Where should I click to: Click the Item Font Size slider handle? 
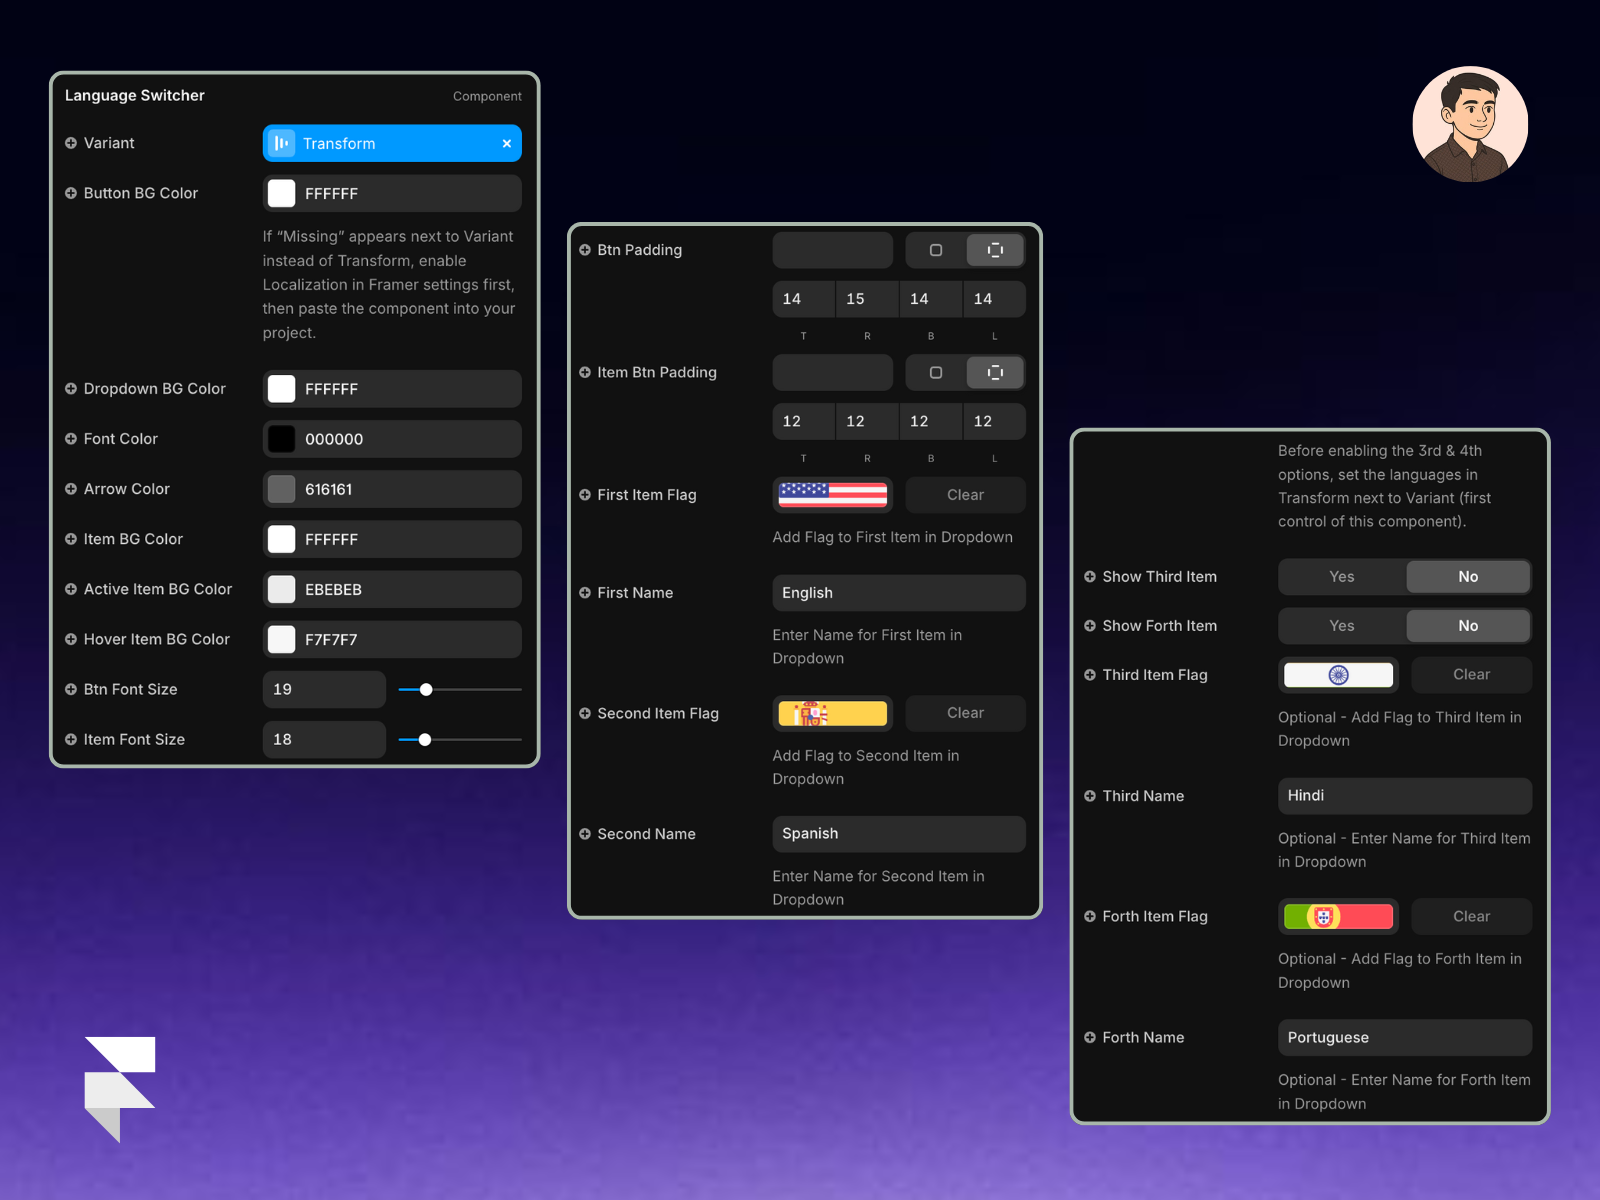click(x=425, y=739)
